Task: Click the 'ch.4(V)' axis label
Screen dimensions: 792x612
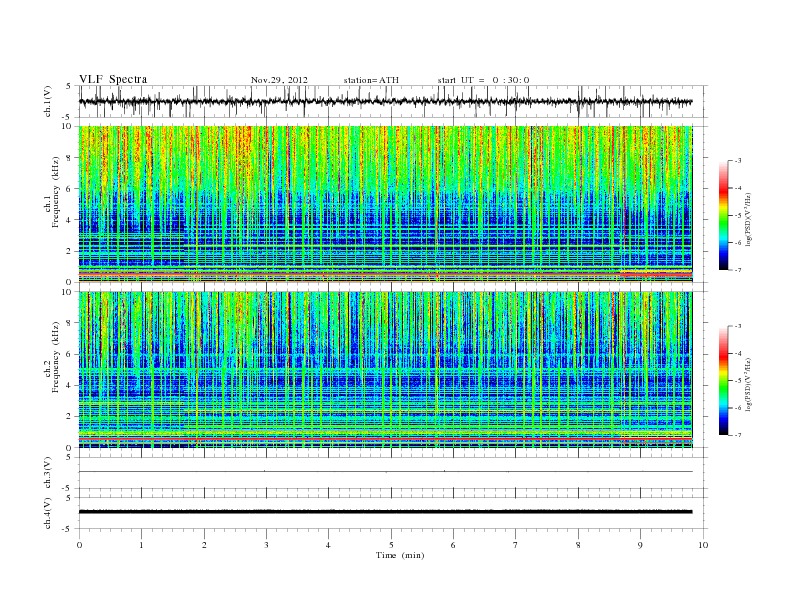Action: coord(48,513)
